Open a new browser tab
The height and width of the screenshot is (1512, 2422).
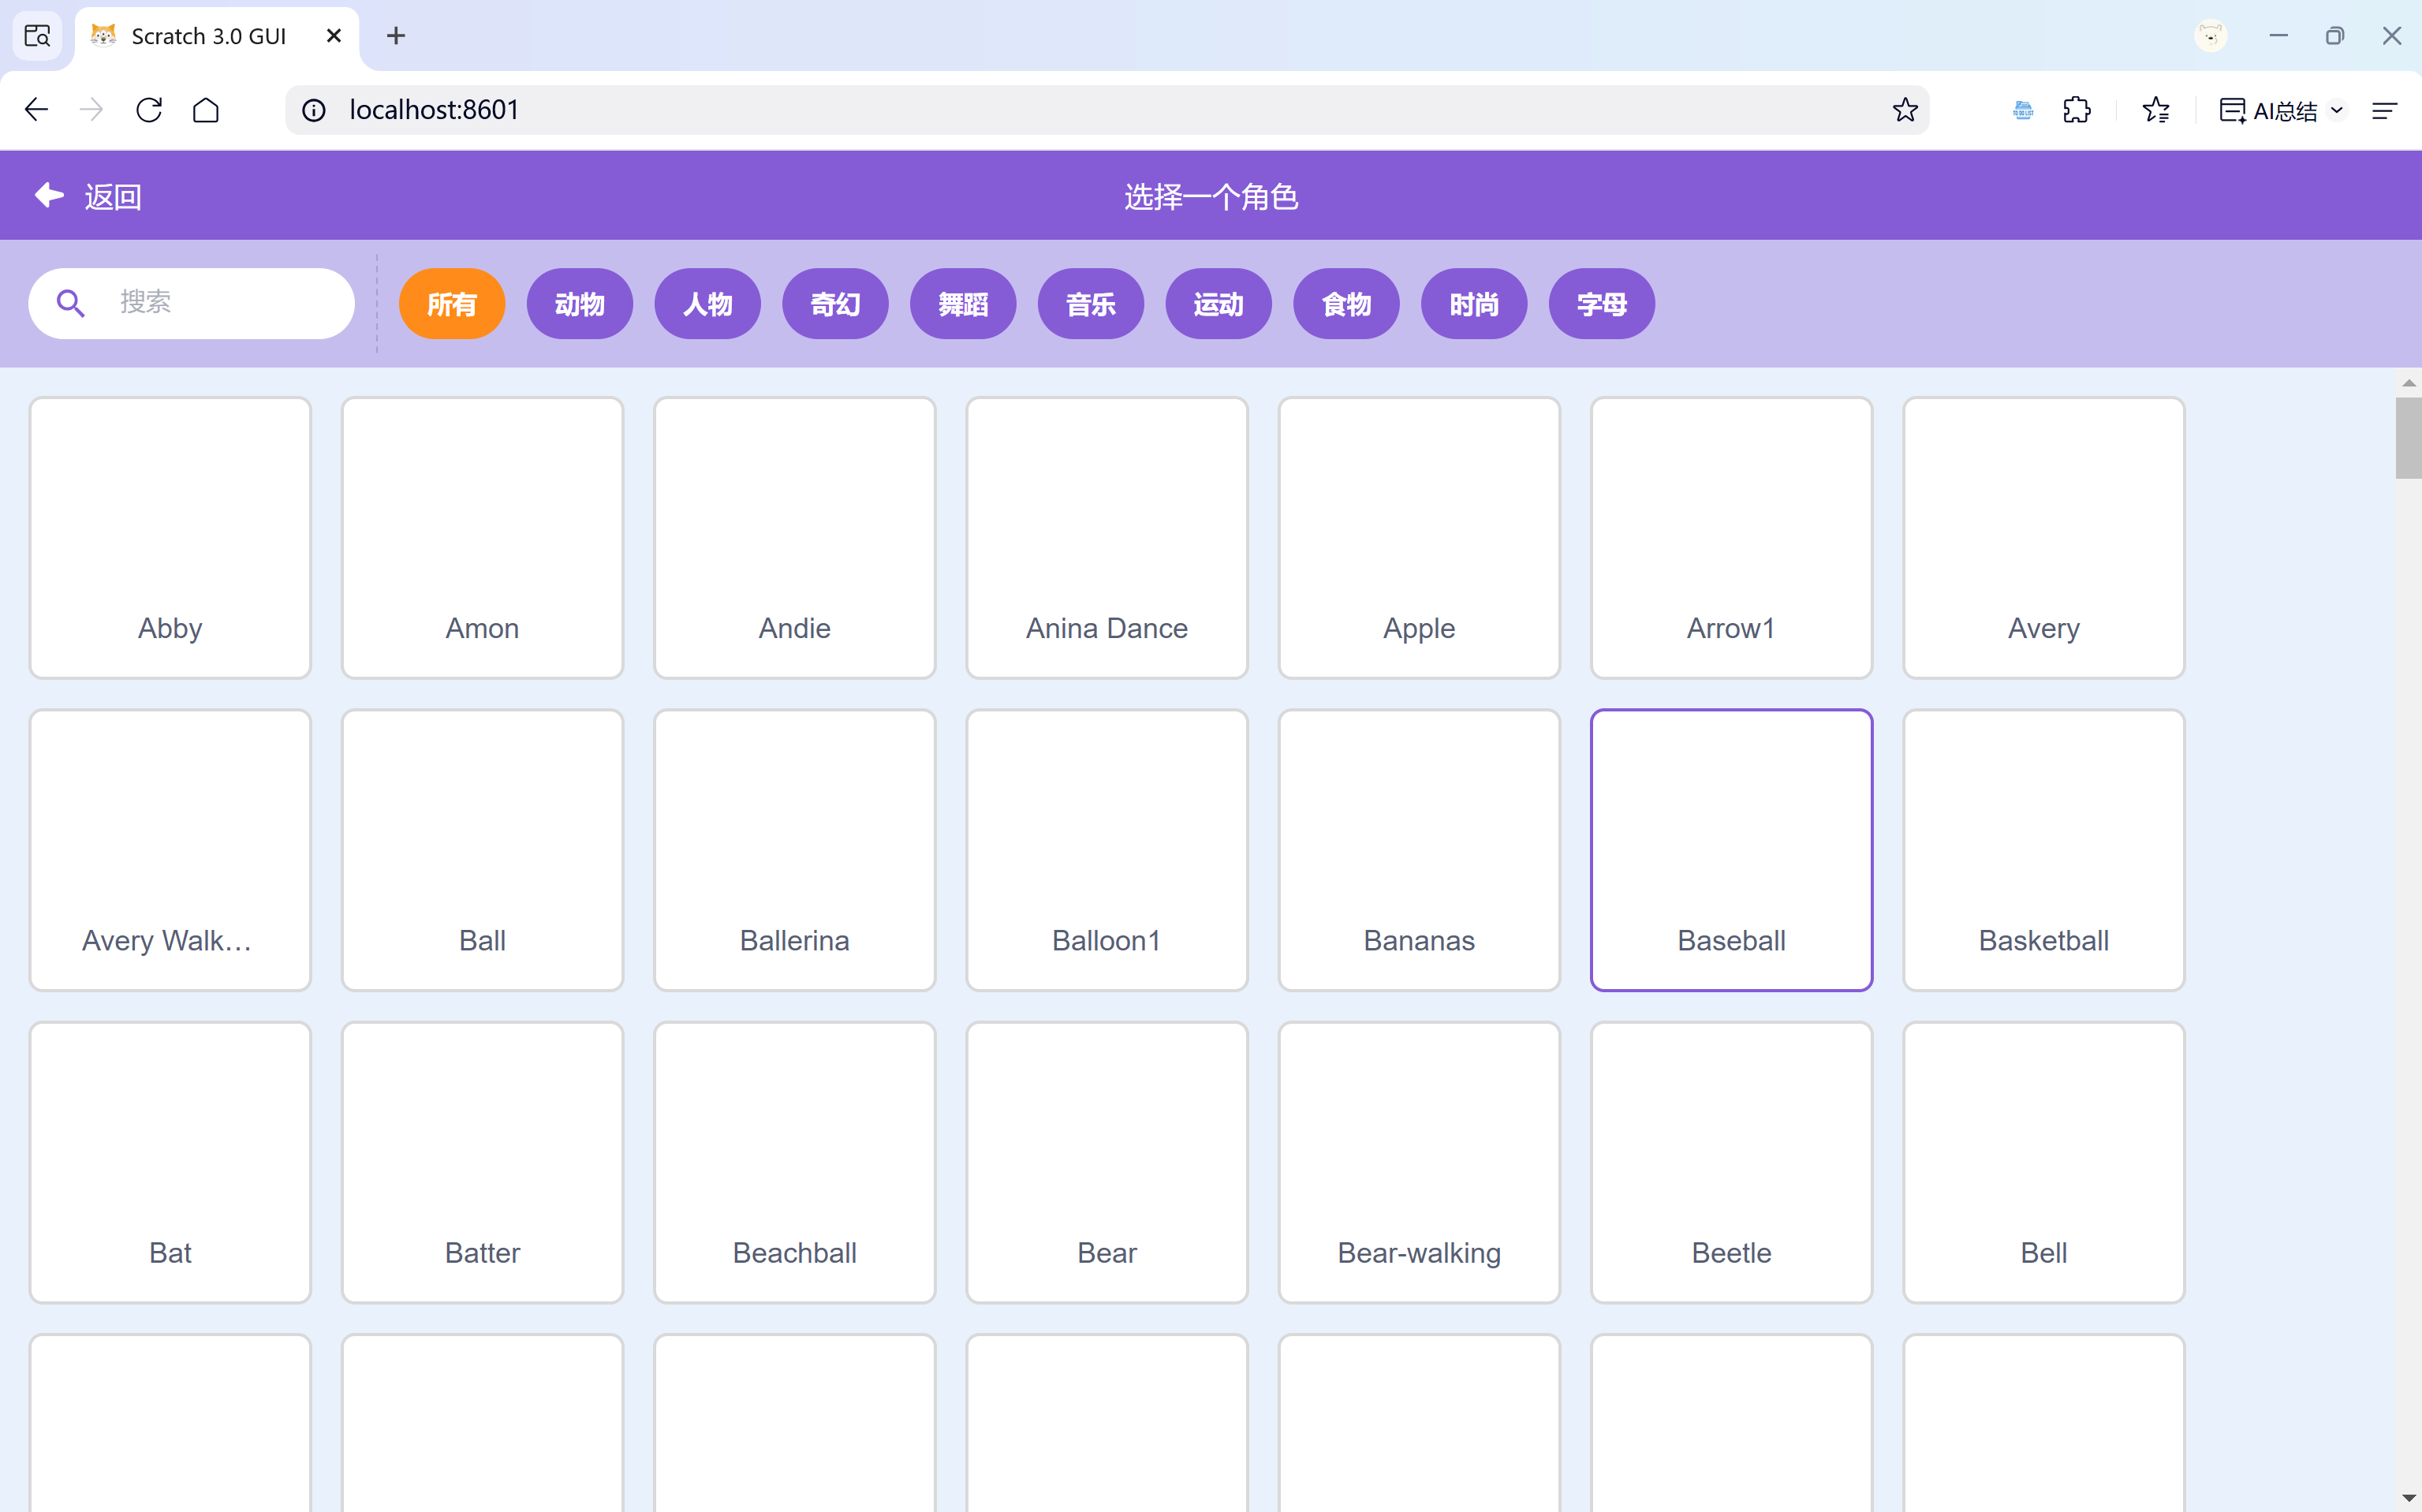click(x=396, y=36)
